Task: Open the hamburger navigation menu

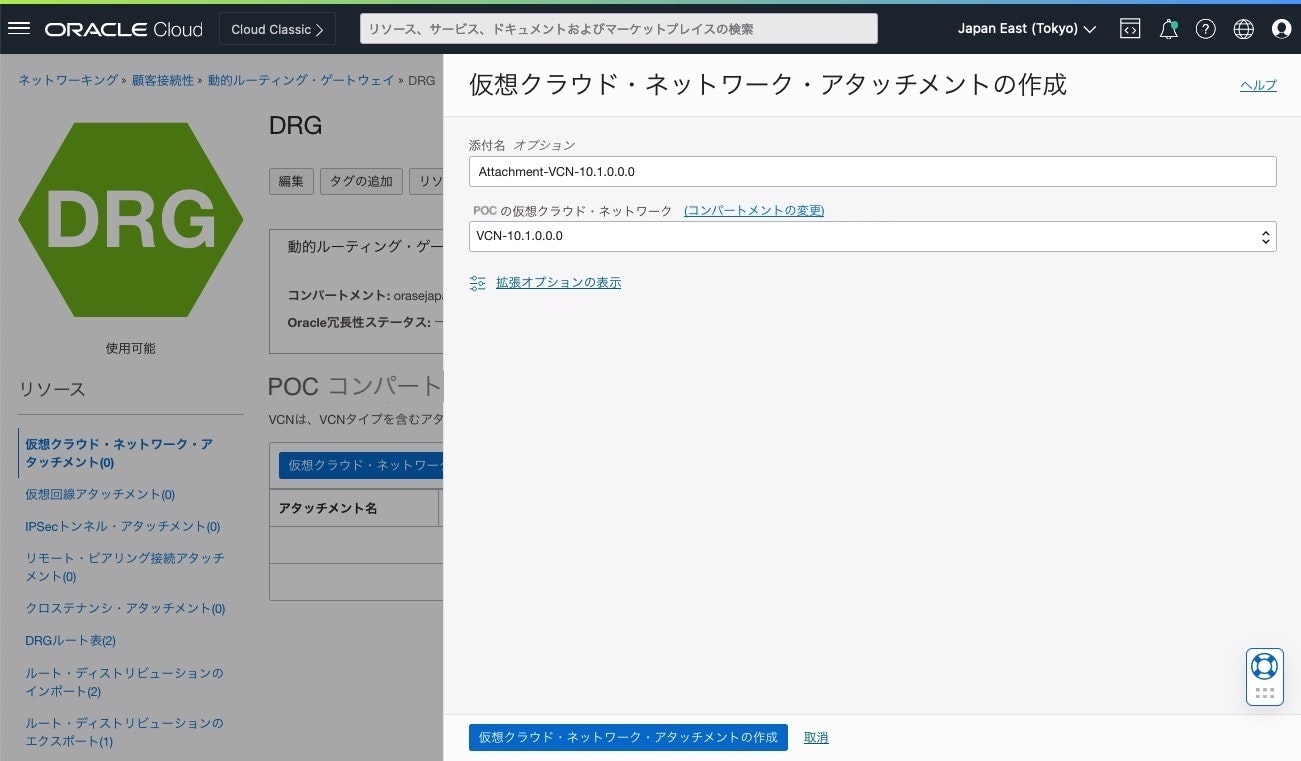Action: point(19,29)
